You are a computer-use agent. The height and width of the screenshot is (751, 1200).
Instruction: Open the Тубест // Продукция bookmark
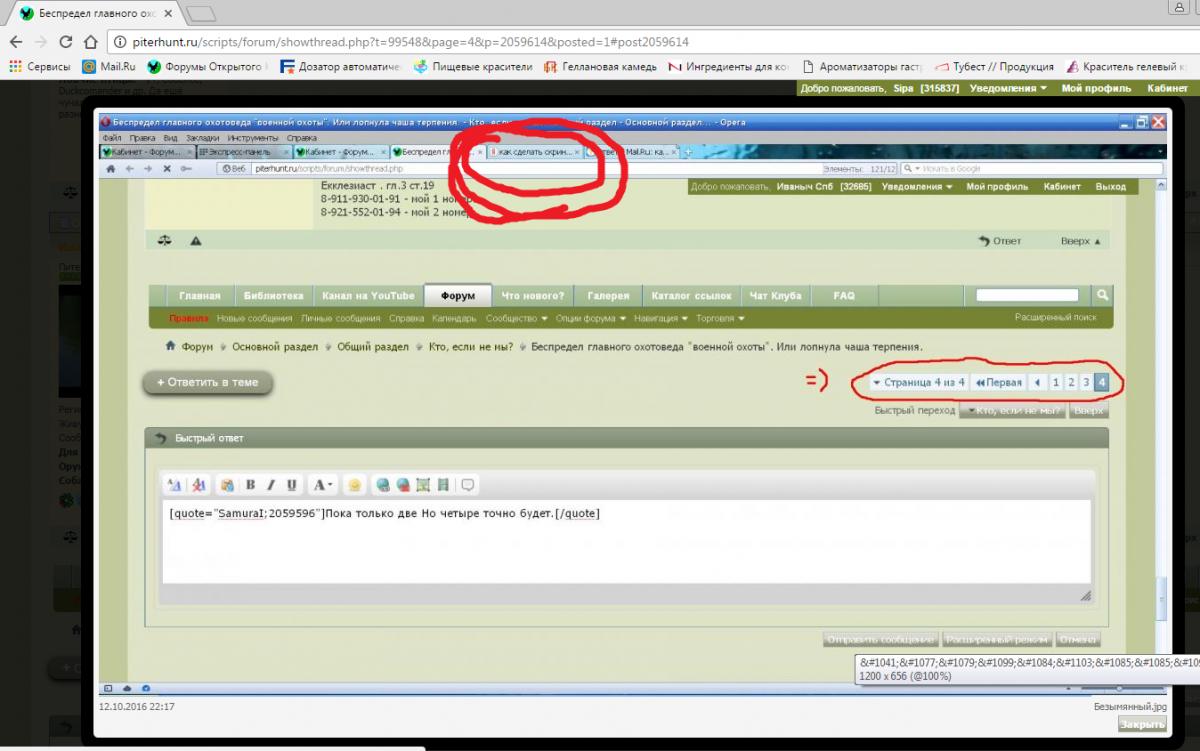[994, 67]
